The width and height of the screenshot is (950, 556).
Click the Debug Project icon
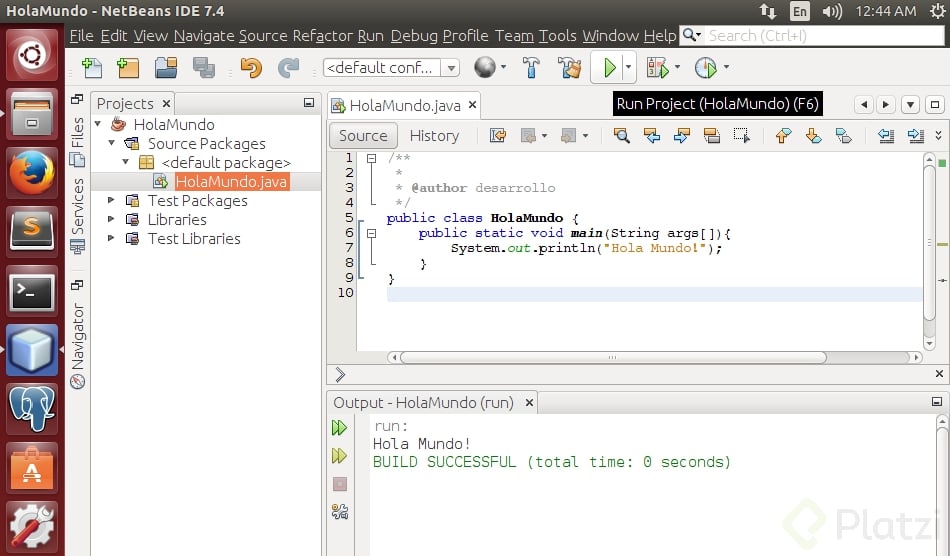pos(657,67)
